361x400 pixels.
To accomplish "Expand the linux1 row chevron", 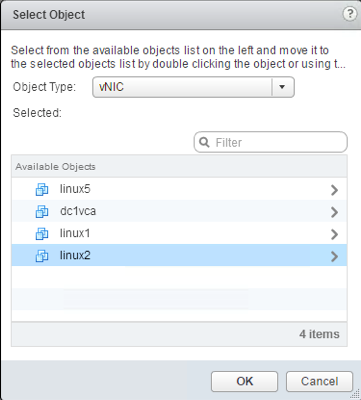I will pyautogui.click(x=334, y=234).
